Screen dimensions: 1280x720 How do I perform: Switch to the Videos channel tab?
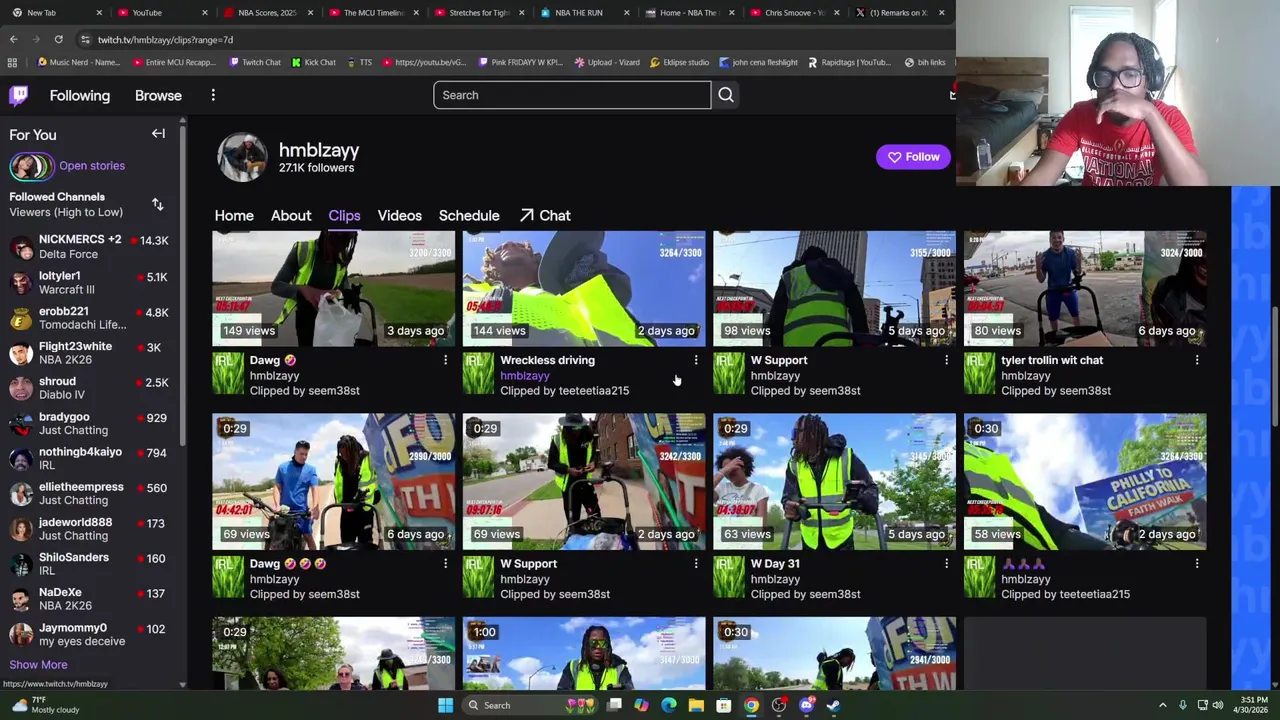click(400, 216)
